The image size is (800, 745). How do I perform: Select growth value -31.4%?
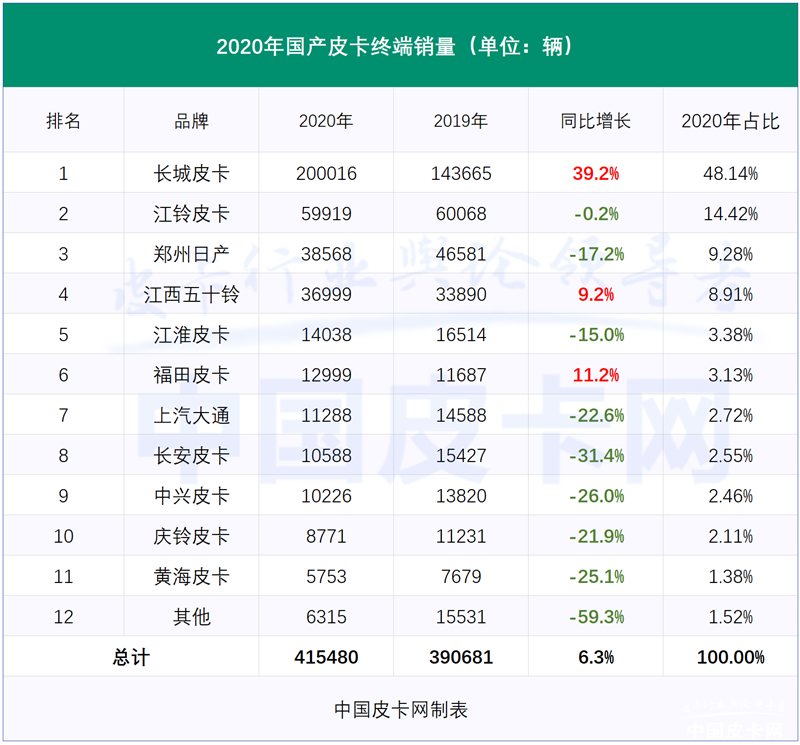pos(596,456)
